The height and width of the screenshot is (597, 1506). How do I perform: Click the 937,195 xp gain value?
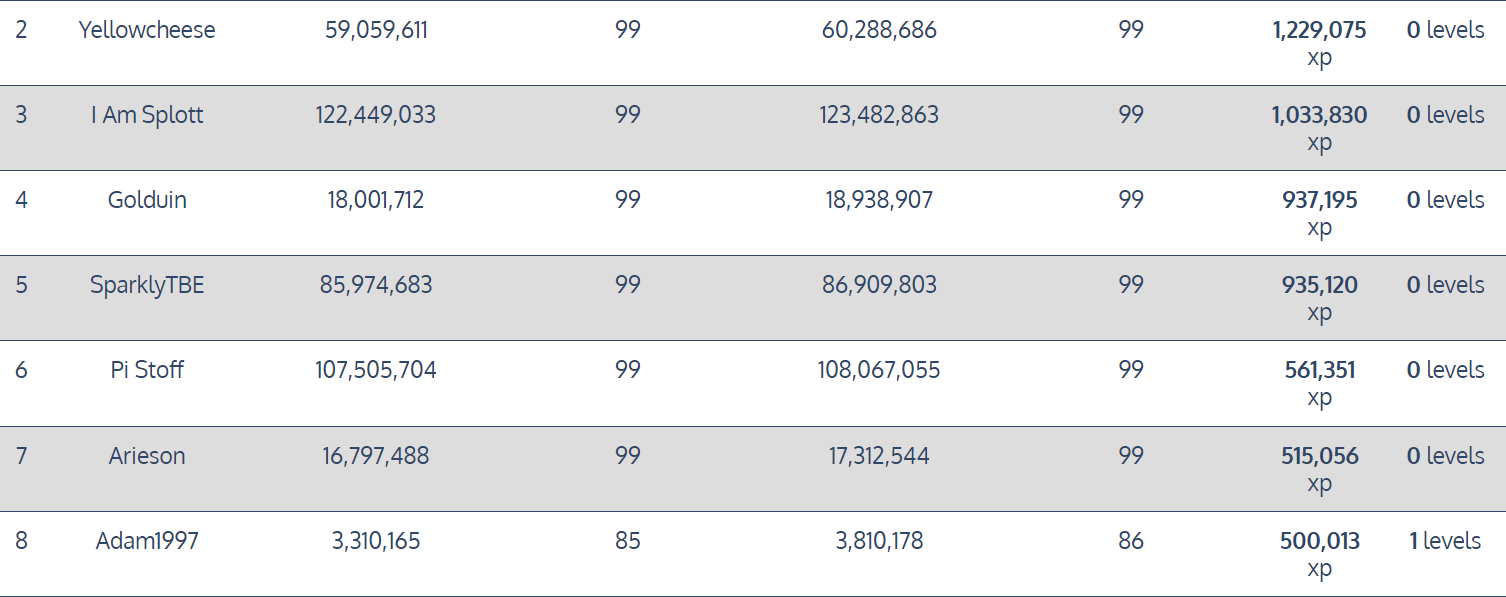tap(1320, 213)
